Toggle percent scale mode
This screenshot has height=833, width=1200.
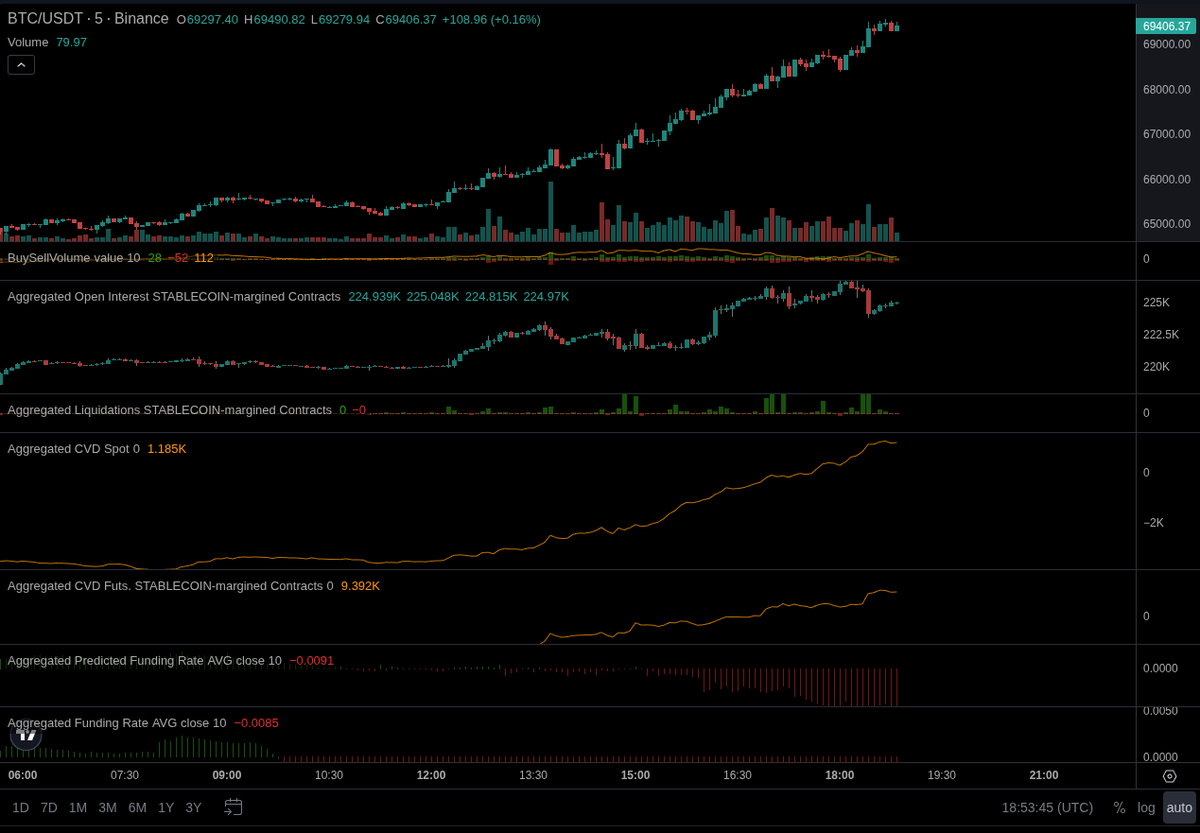point(1119,808)
